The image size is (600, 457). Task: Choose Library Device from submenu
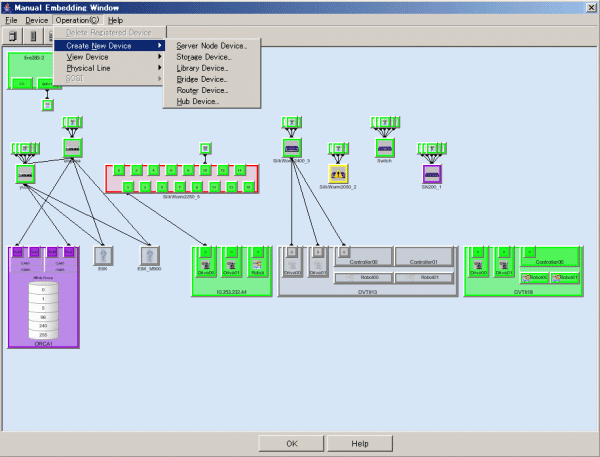[x=212, y=68]
